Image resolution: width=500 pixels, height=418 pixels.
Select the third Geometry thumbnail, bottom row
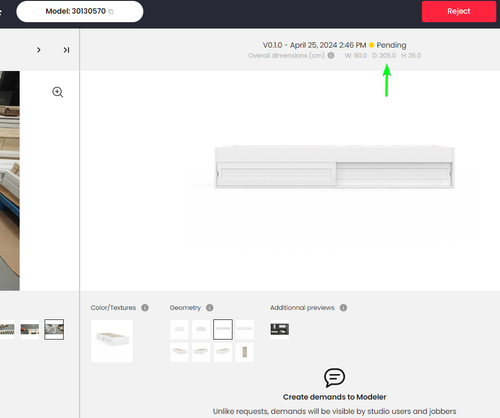[223, 352]
